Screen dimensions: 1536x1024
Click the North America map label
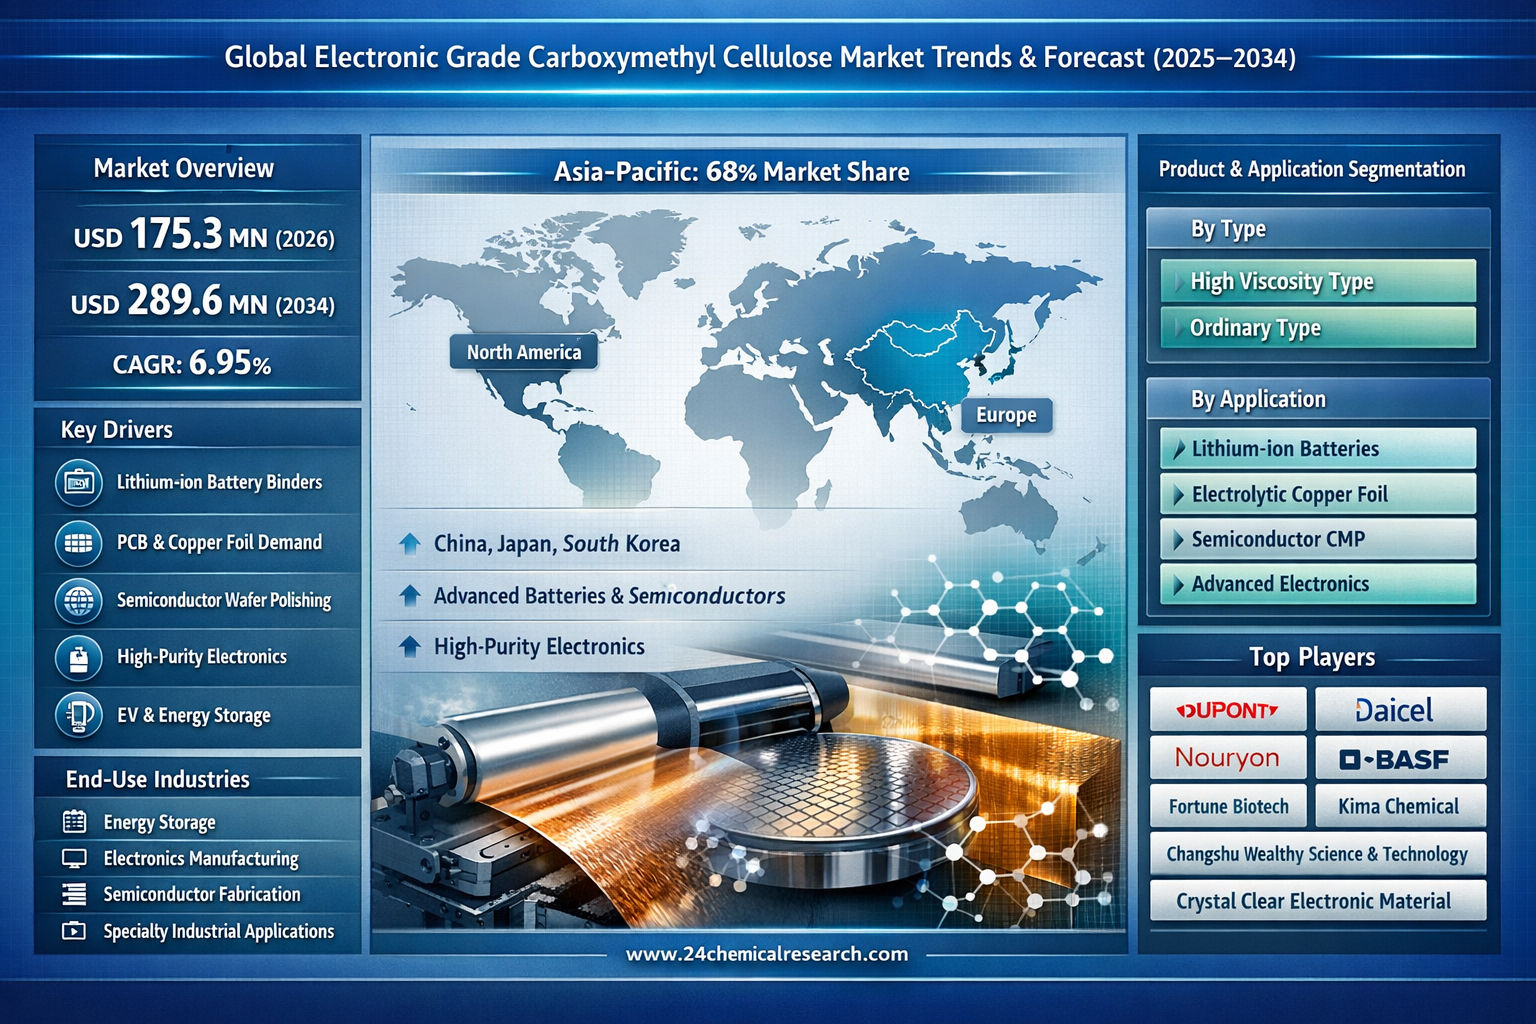click(x=523, y=352)
